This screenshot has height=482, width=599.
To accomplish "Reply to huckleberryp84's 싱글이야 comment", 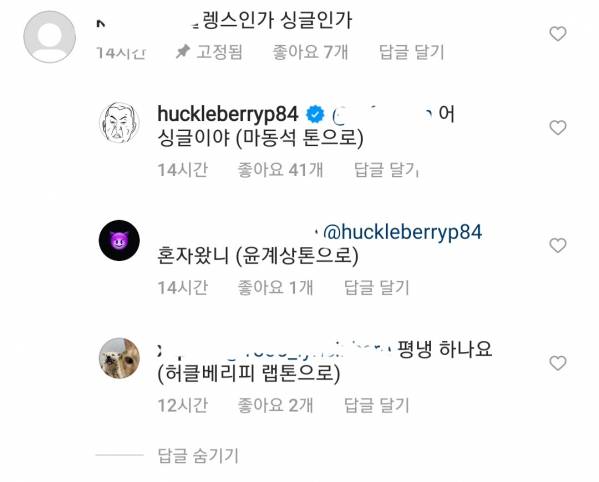I will point(387,170).
